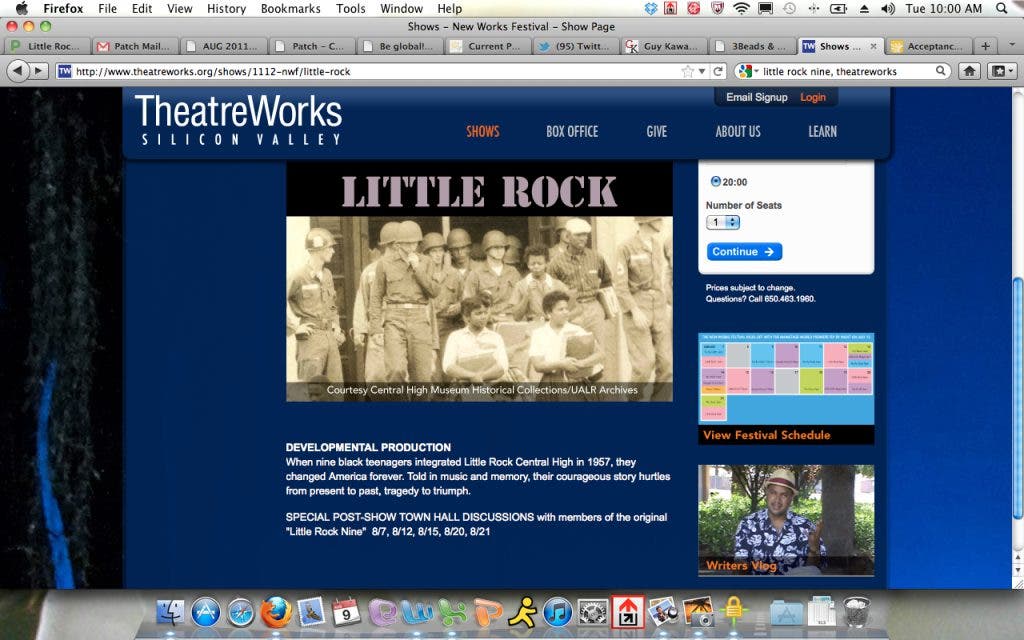Click the Time Machine menu bar icon
The image size is (1024, 640).
click(790, 8)
